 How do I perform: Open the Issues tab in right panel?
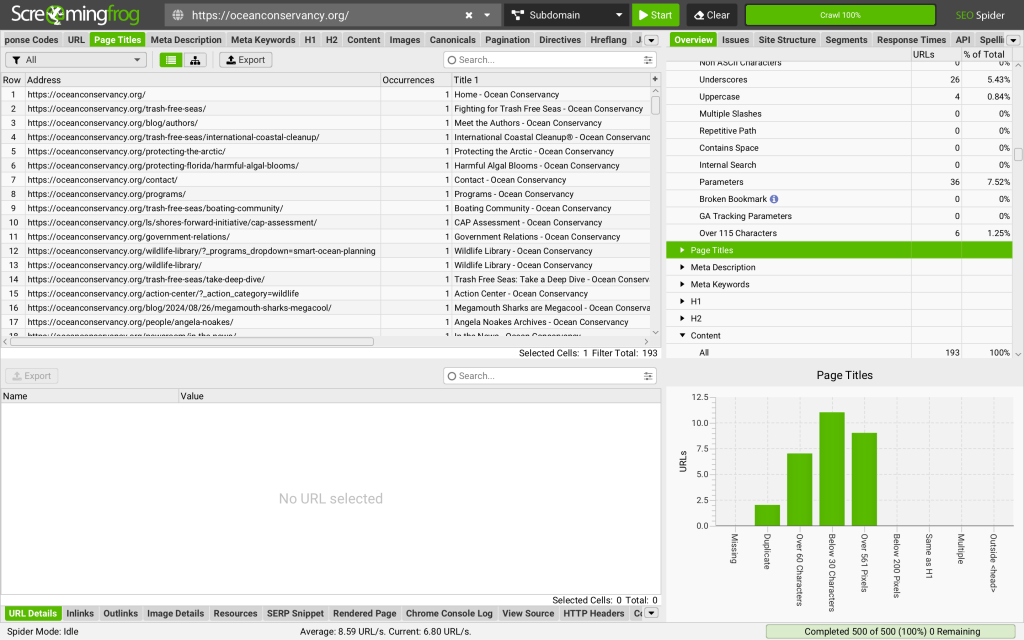735,40
